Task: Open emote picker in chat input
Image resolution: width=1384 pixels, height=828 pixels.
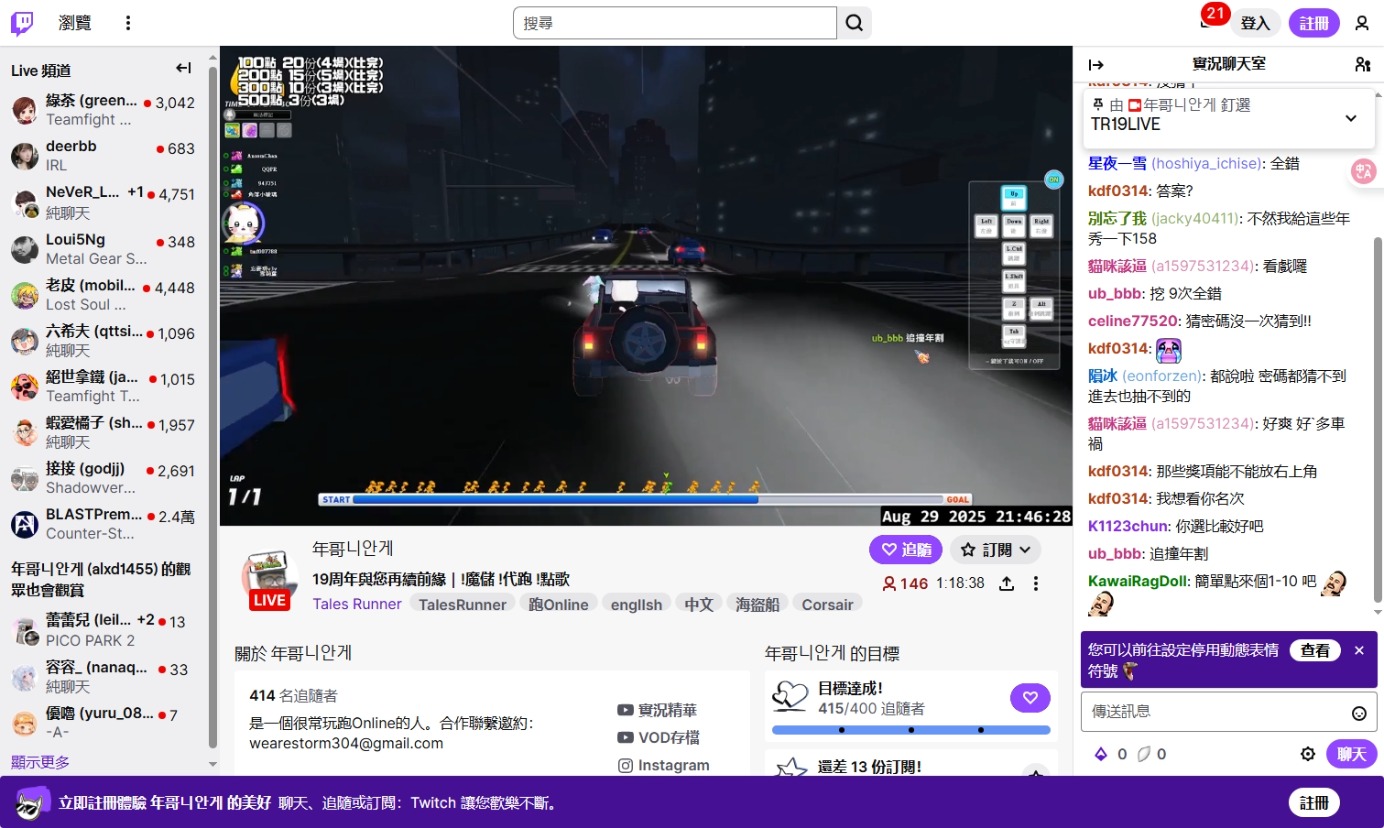Action: click(1359, 713)
